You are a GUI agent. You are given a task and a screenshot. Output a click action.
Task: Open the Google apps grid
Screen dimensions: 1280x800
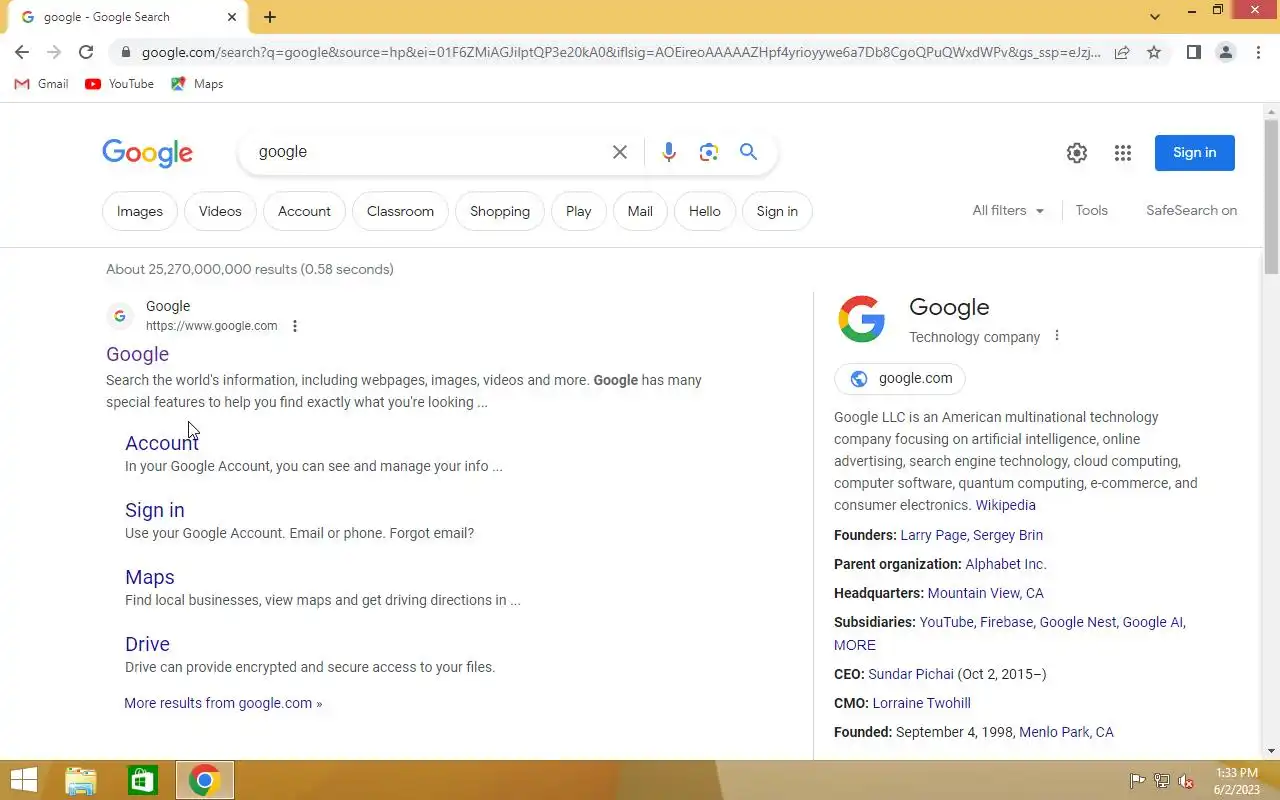pyautogui.click(x=1123, y=153)
